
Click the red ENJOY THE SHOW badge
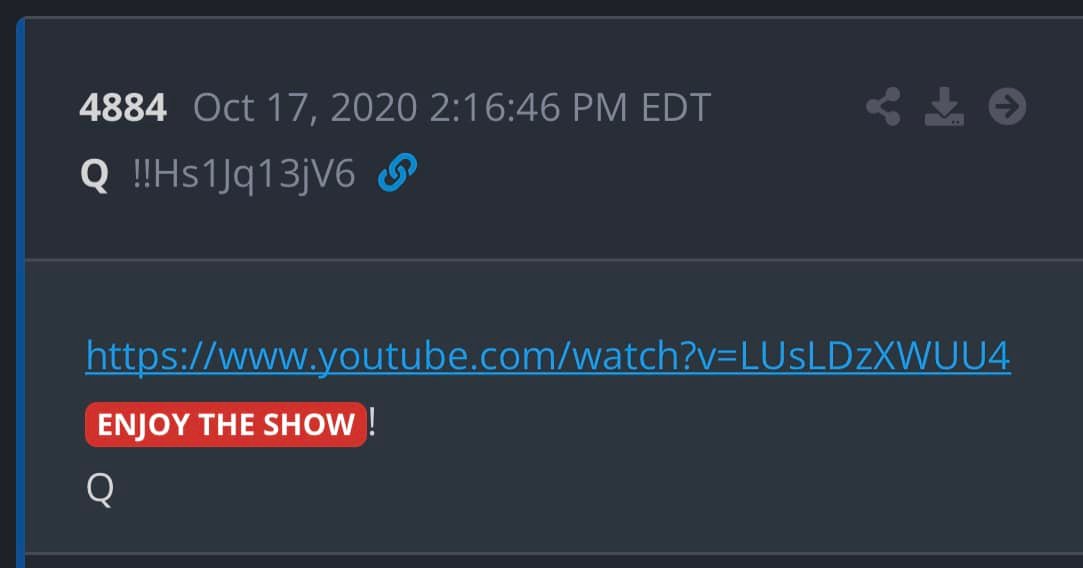click(226, 424)
